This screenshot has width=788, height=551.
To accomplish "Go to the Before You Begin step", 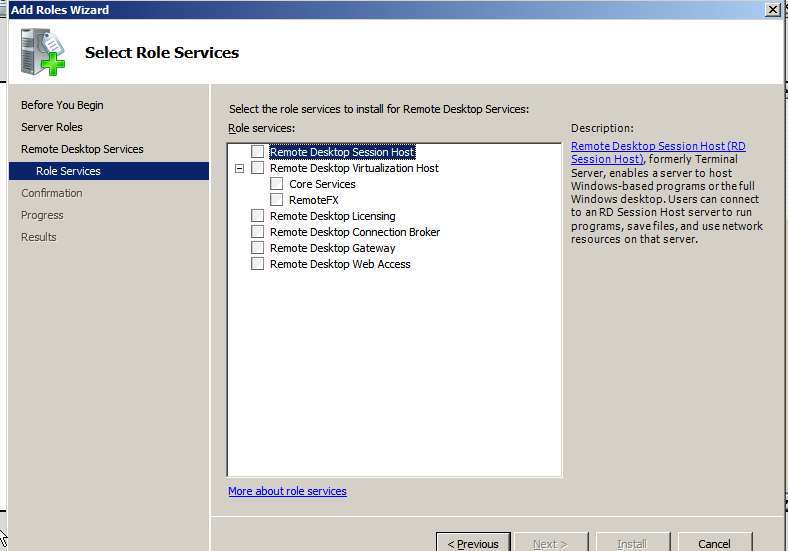I will 62,105.
